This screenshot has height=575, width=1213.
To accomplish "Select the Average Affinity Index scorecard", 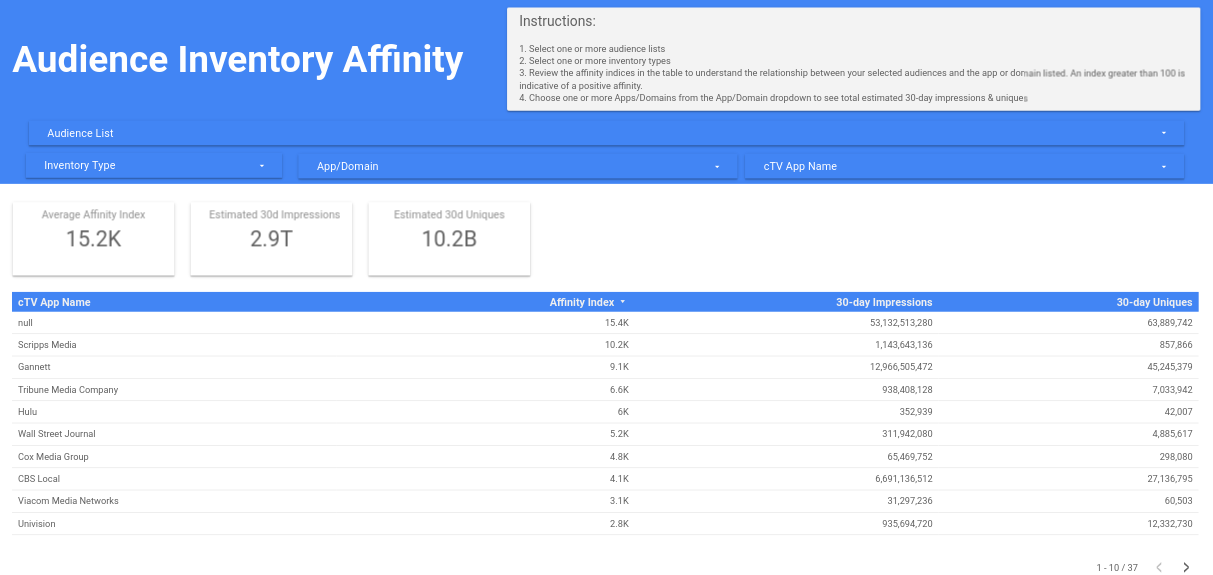I will pyautogui.click(x=93, y=238).
